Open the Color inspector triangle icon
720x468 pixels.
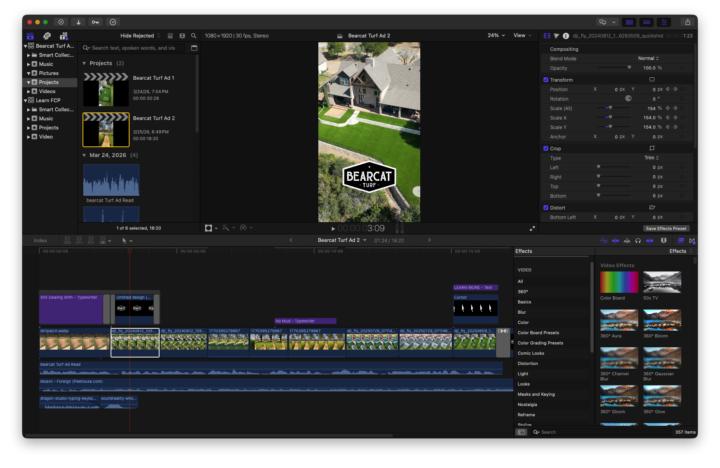pos(556,36)
